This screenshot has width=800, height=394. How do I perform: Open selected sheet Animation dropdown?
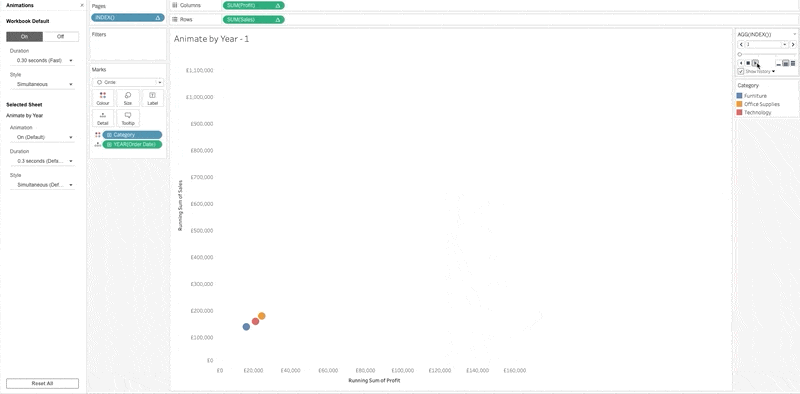pyautogui.click(x=42, y=137)
